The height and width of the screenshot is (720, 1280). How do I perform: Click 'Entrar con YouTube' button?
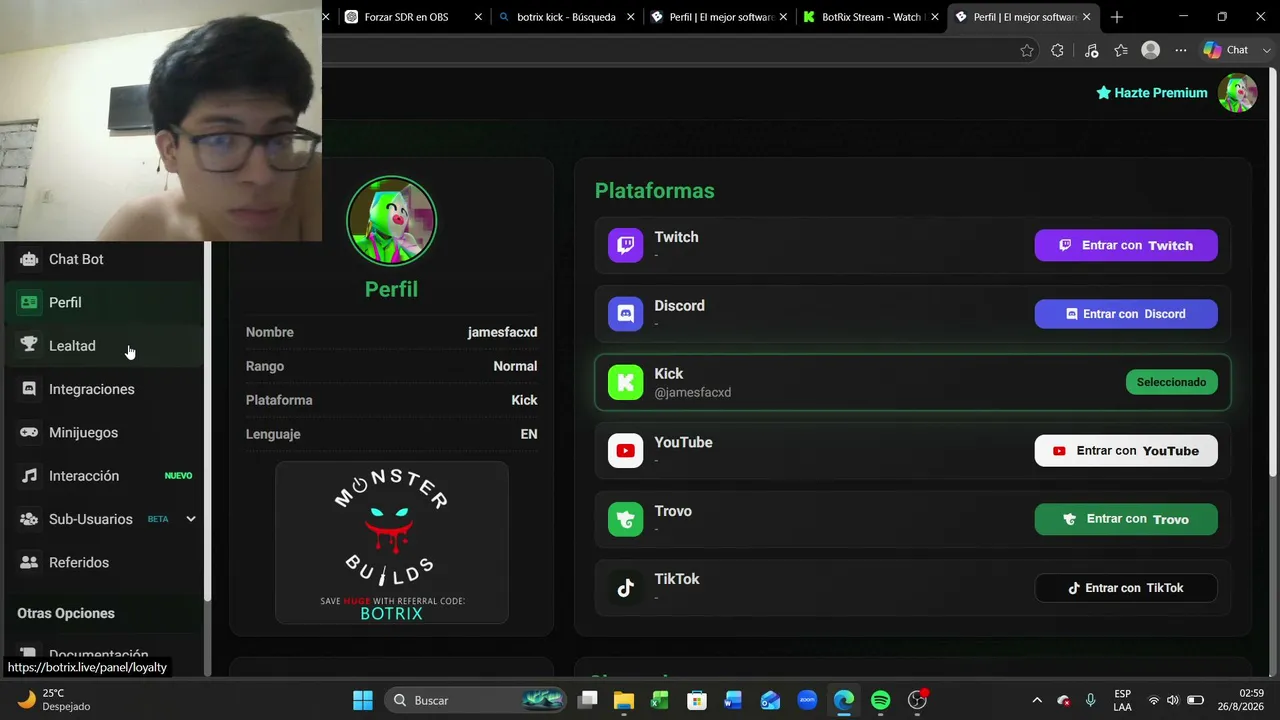click(x=1126, y=451)
